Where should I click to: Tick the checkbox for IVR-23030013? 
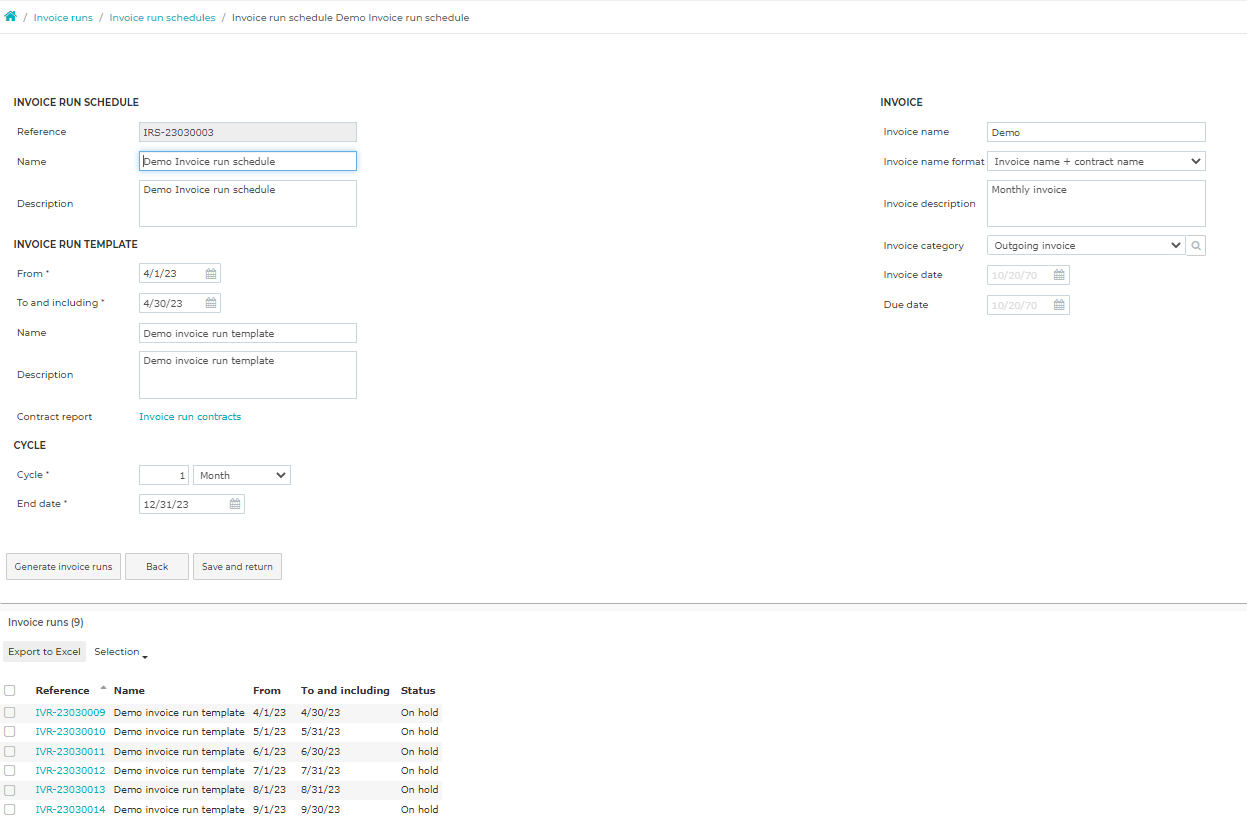10,790
